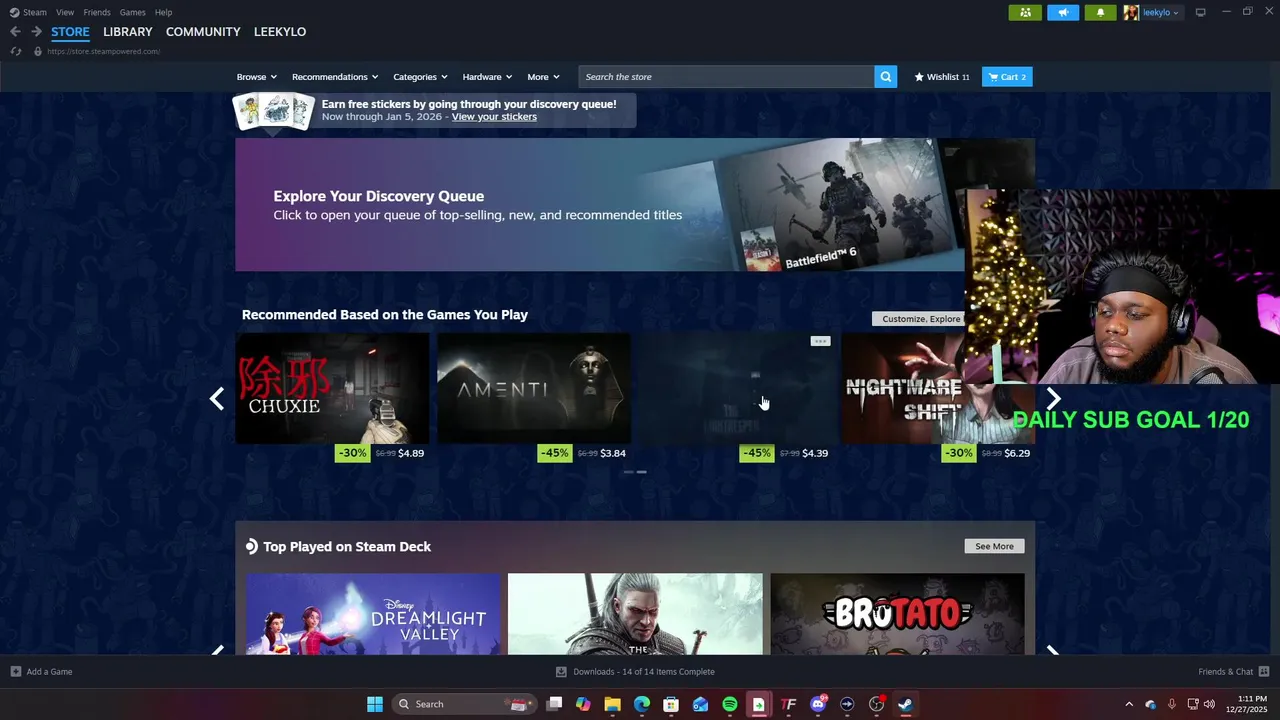This screenshot has height=720, width=1280.
Task: Open Copilot from the taskbar
Action: (583, 704)
